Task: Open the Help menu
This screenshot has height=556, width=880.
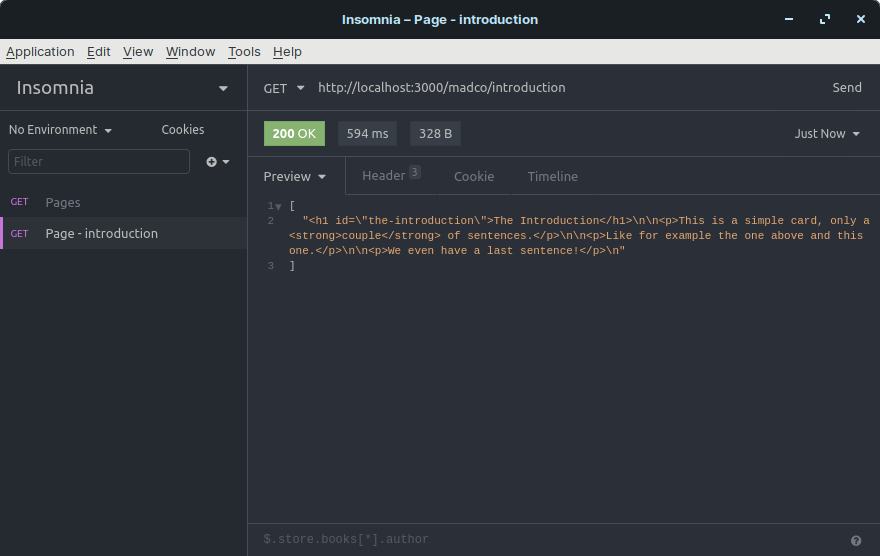Action: pos(287,52)
